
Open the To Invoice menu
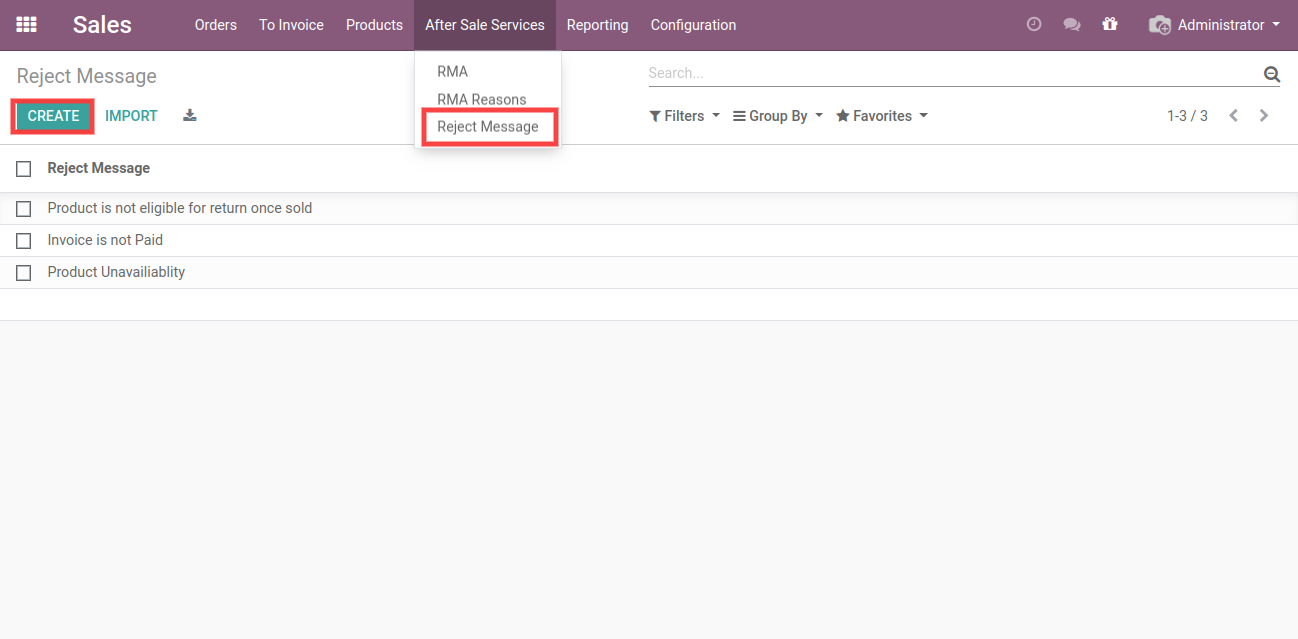(x=291, y=25)
